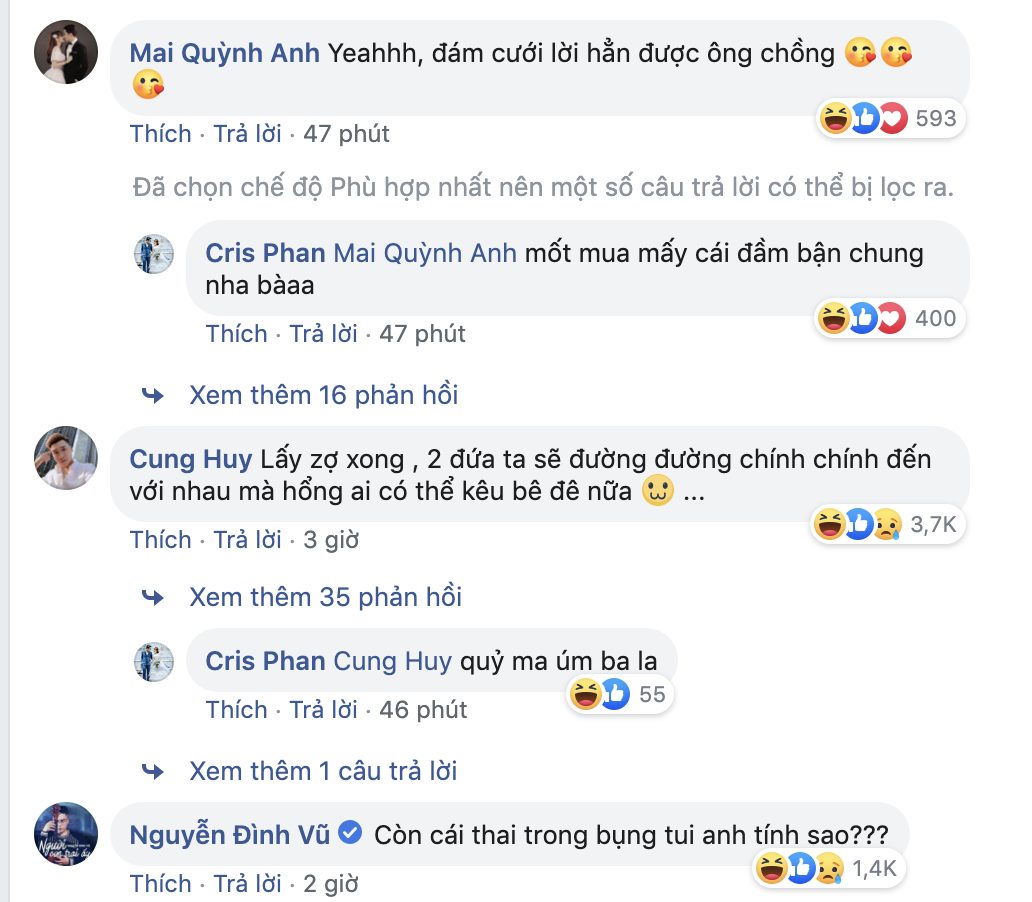The image size is (1032, 902).
Task: Show the 3,7K reactions on Cung Huy's comment
Action: (887, 524)
